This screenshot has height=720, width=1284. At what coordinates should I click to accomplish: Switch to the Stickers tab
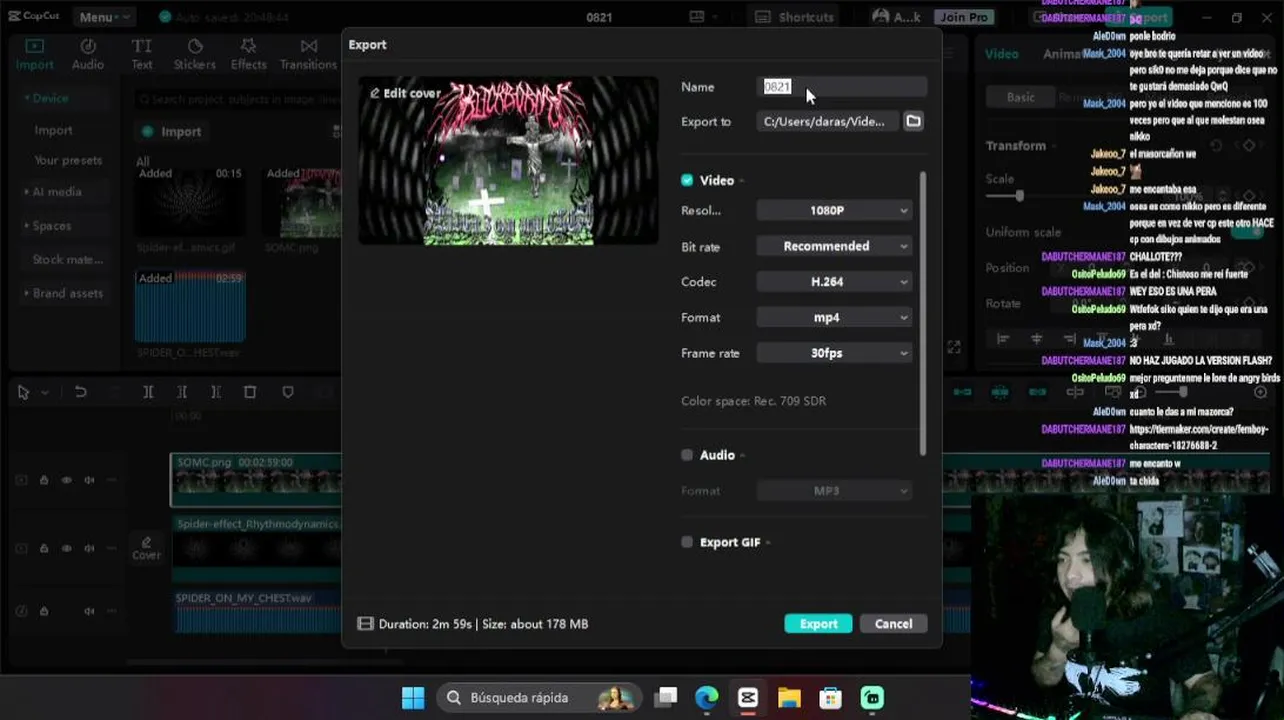[194, 54]
